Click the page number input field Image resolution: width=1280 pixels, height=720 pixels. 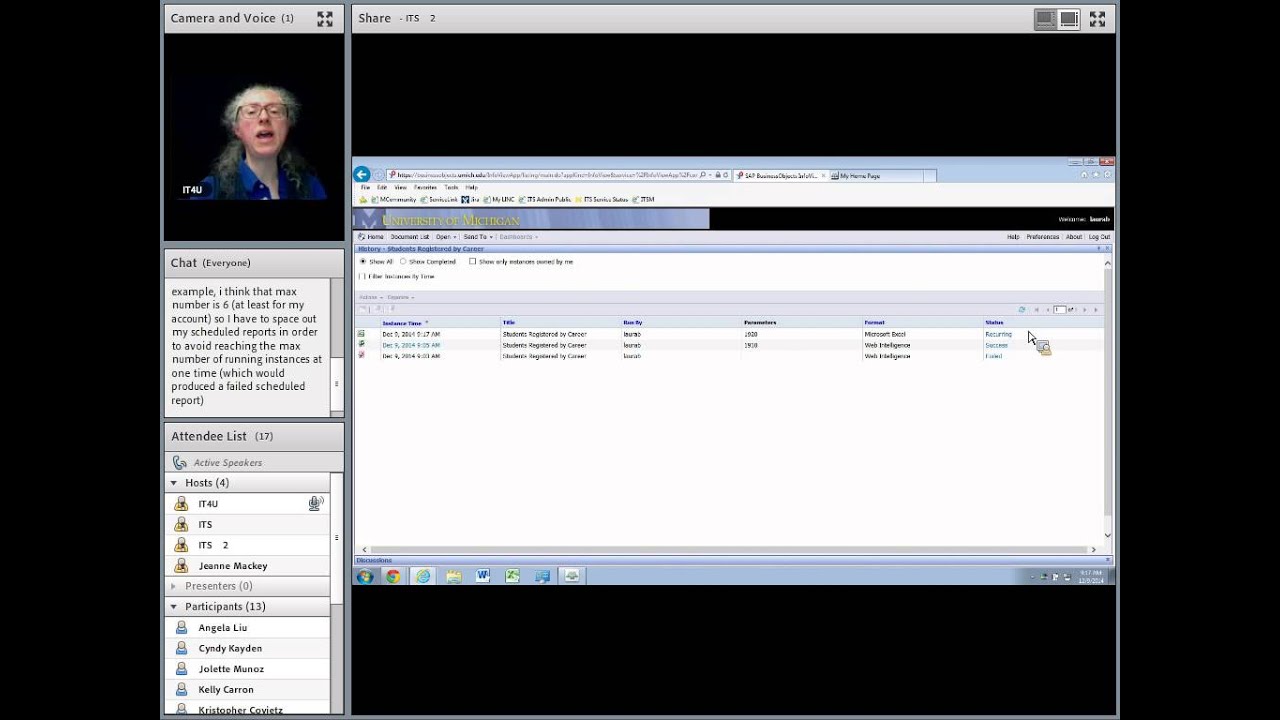click(x=1060, y=310)
